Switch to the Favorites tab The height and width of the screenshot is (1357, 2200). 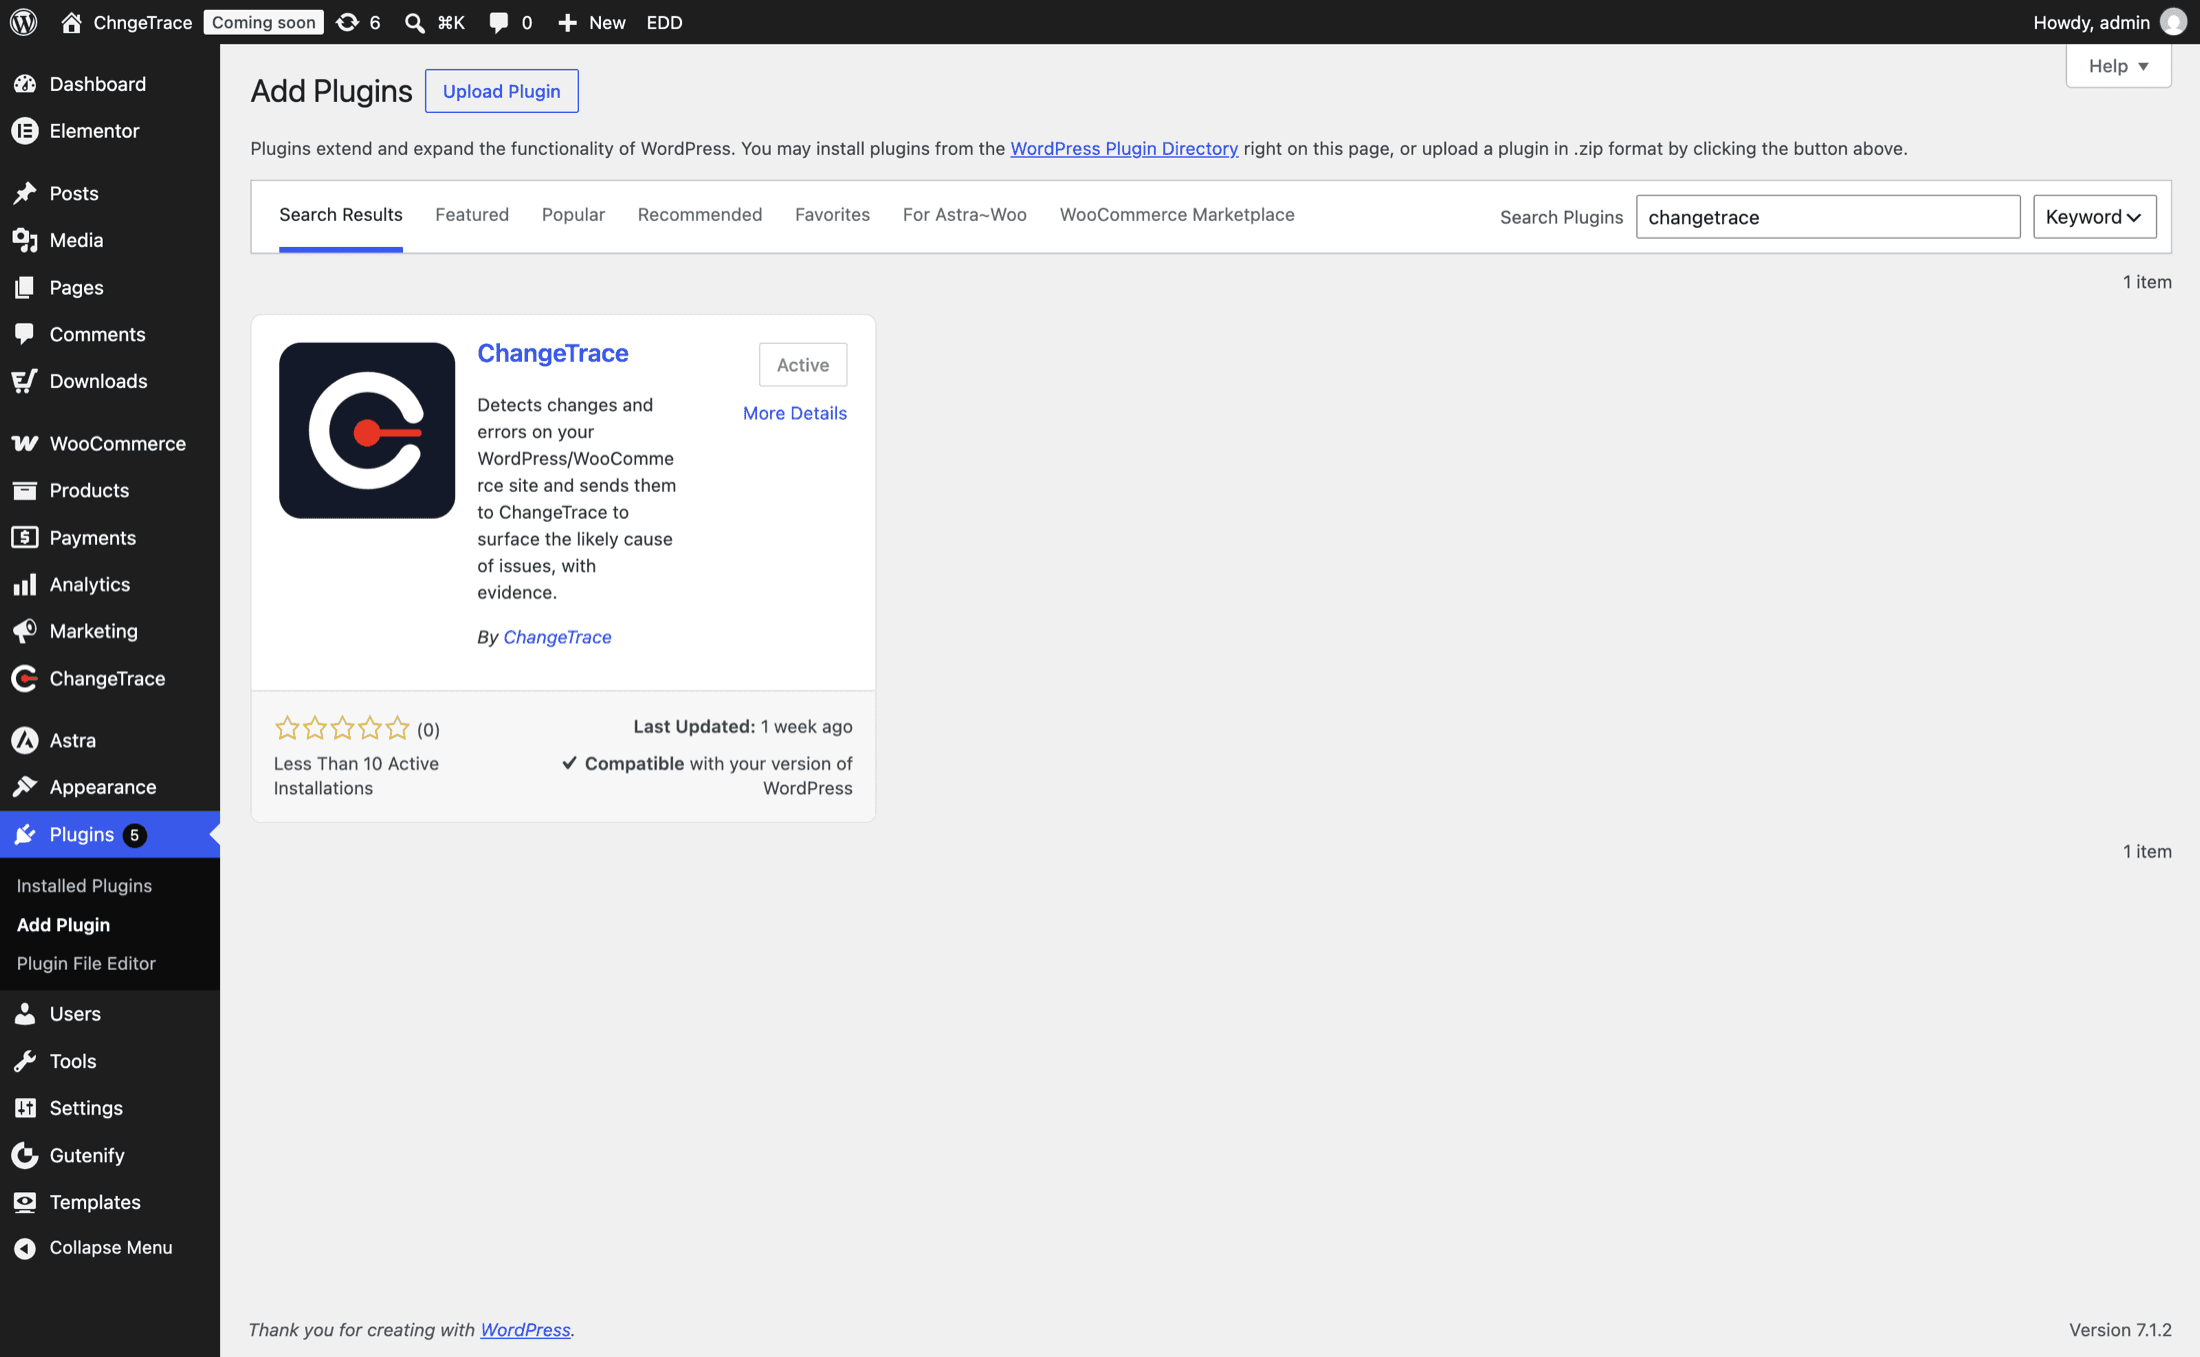tap(832, 215)
